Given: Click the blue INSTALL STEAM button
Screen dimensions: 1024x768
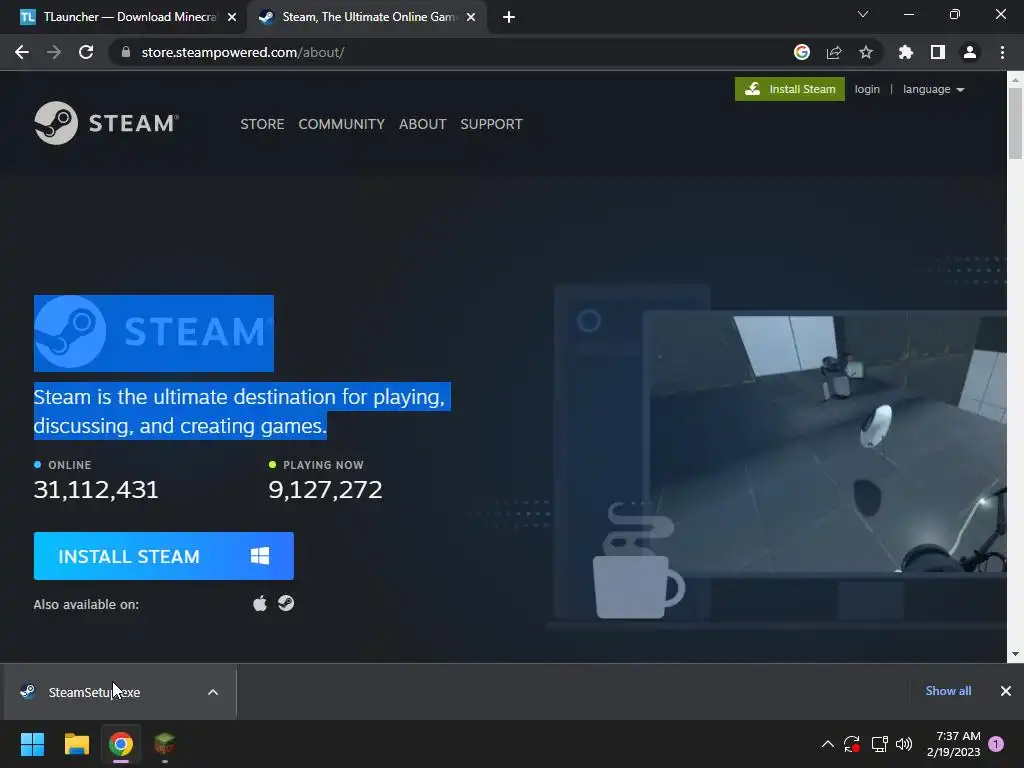Looking at the screenshot, I should click(x=163, y=556).
